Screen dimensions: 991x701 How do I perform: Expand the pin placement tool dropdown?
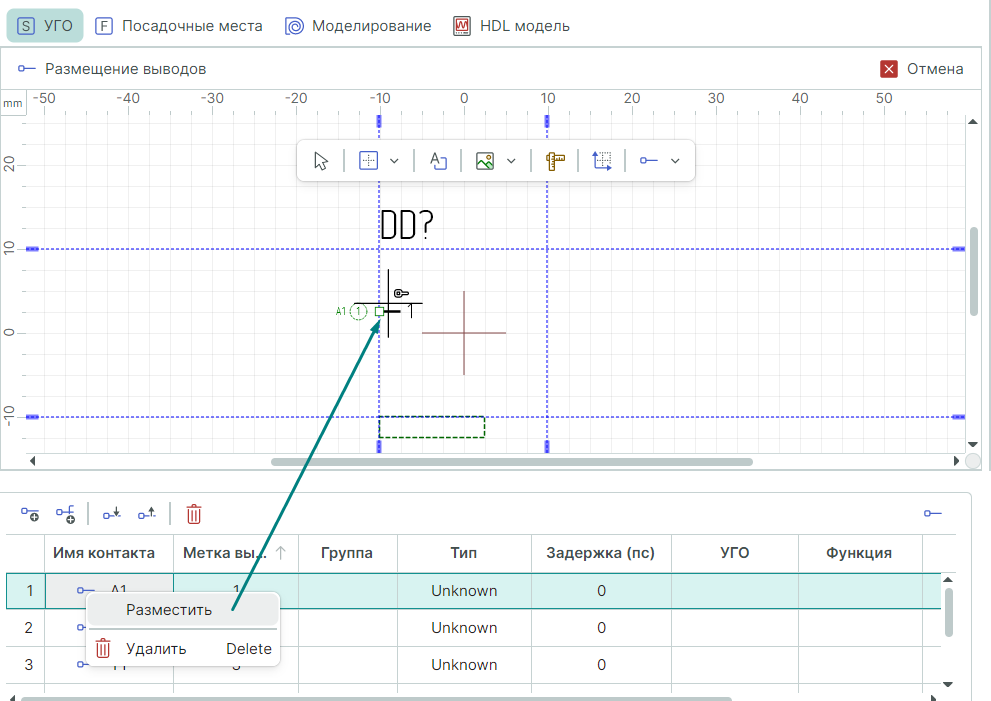point(675,161)
